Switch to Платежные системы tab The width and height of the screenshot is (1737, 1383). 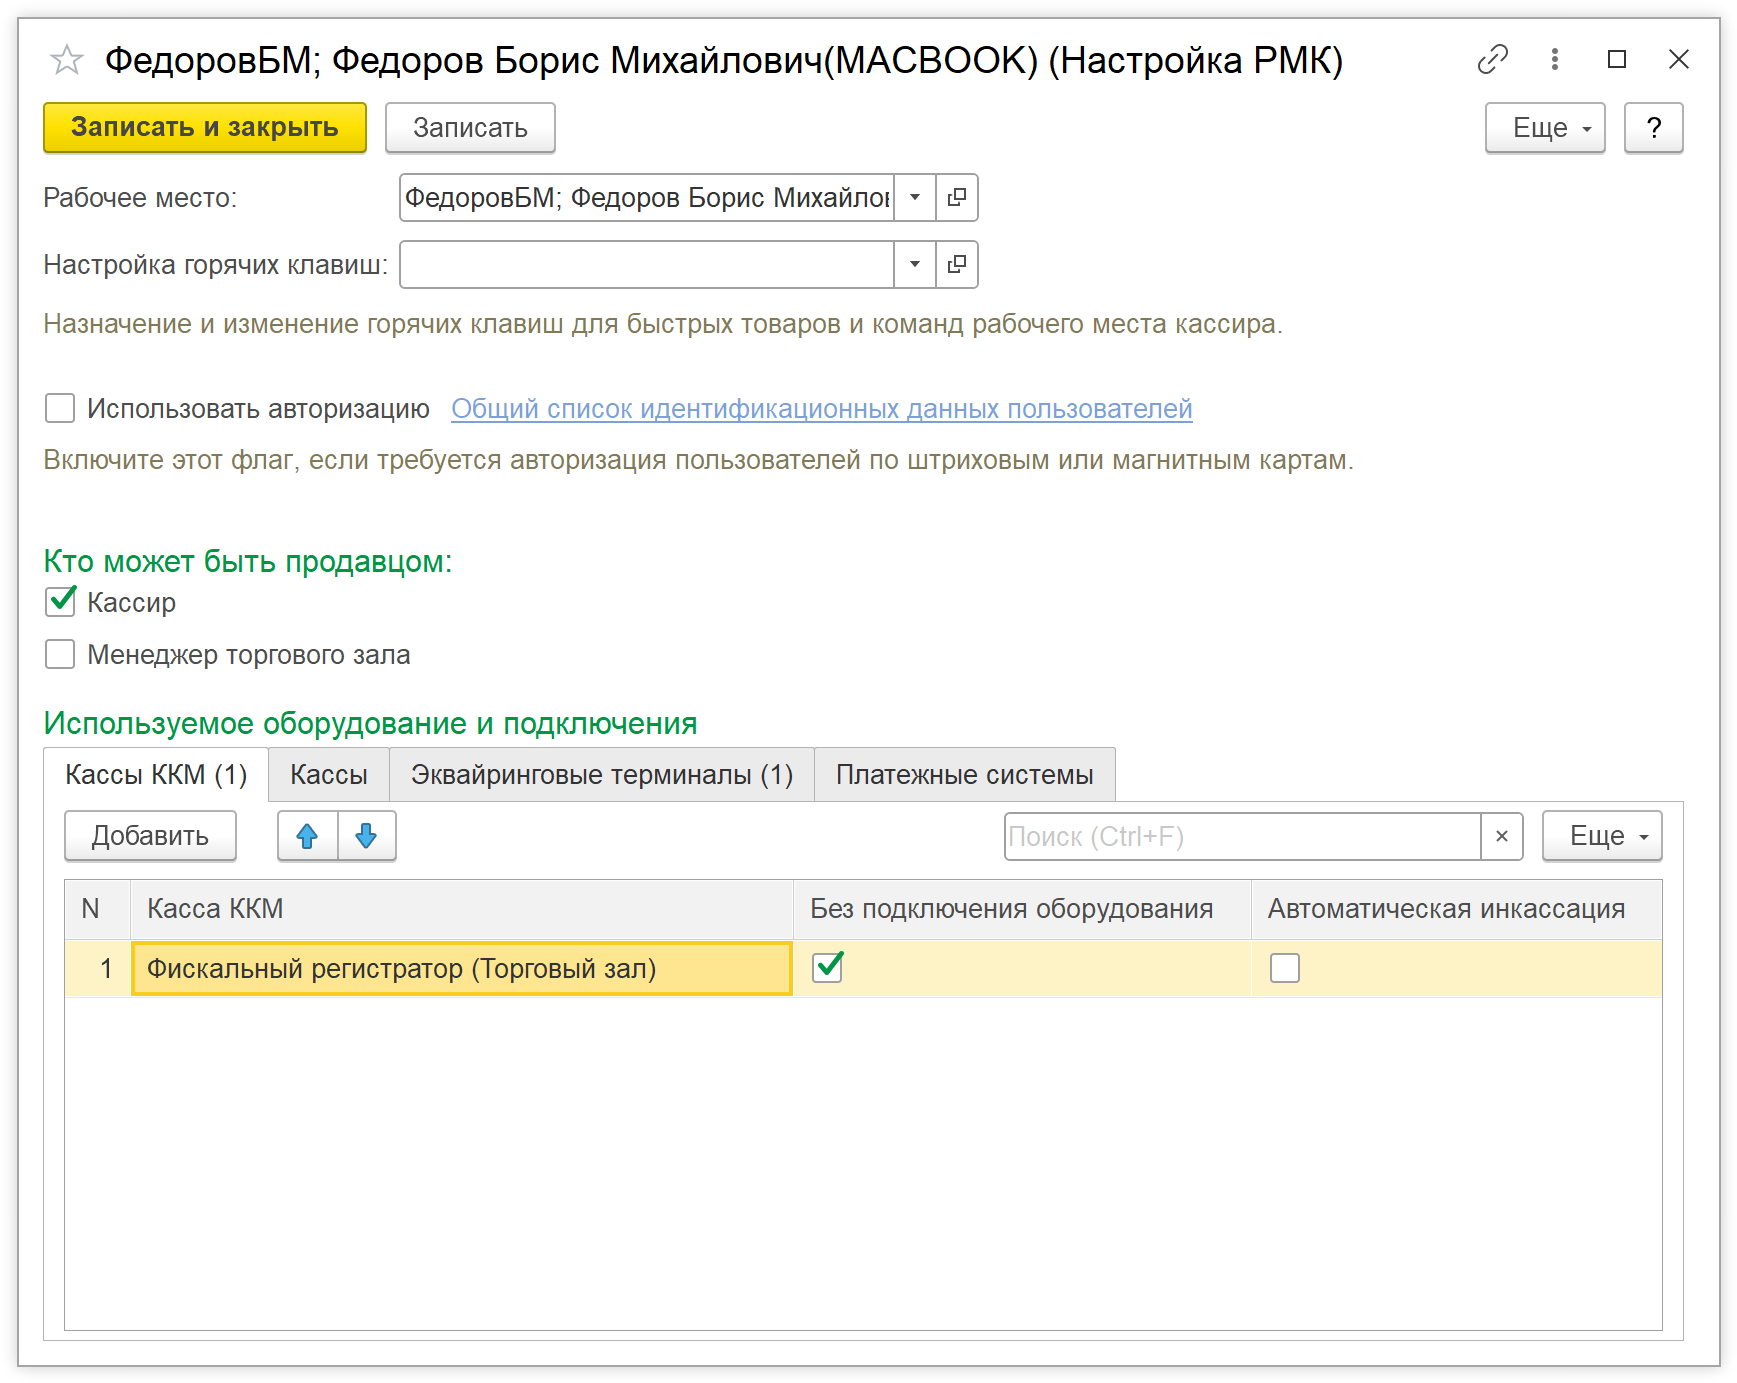(x=964, y=775)
